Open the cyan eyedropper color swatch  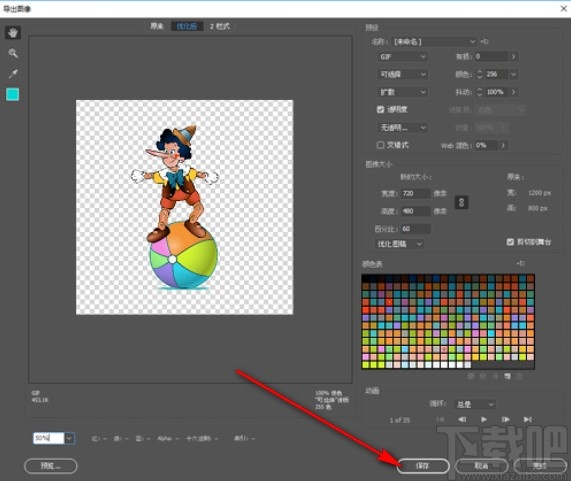click(13, 94)
